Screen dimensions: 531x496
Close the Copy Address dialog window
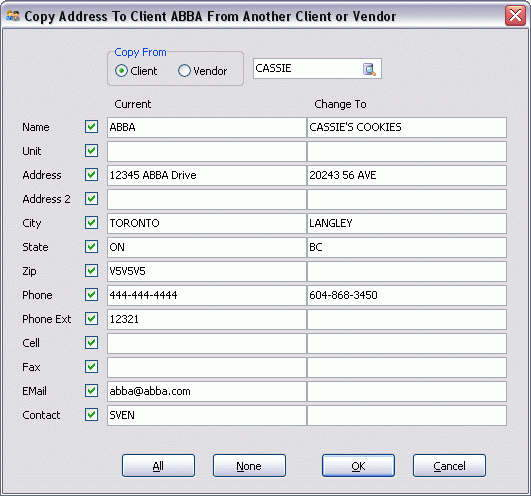[515, 15]
